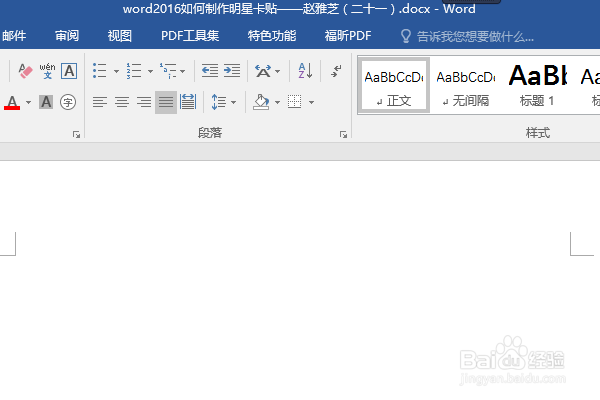Screen dimensions: 600x400
Task: Align text right
Action: 144,102
